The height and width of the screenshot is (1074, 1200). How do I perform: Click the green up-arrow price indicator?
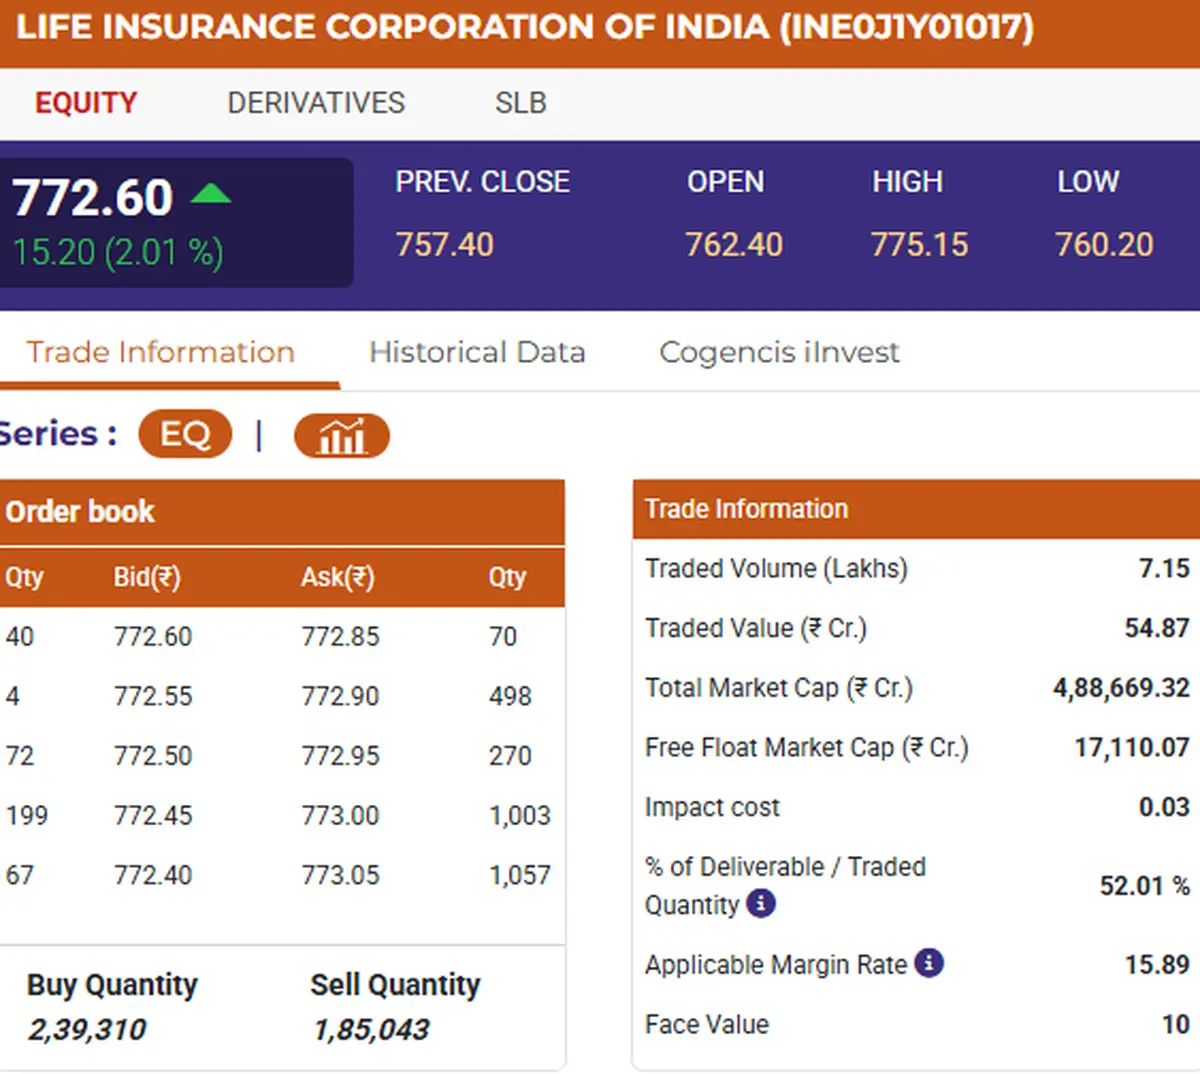point(210,194)
